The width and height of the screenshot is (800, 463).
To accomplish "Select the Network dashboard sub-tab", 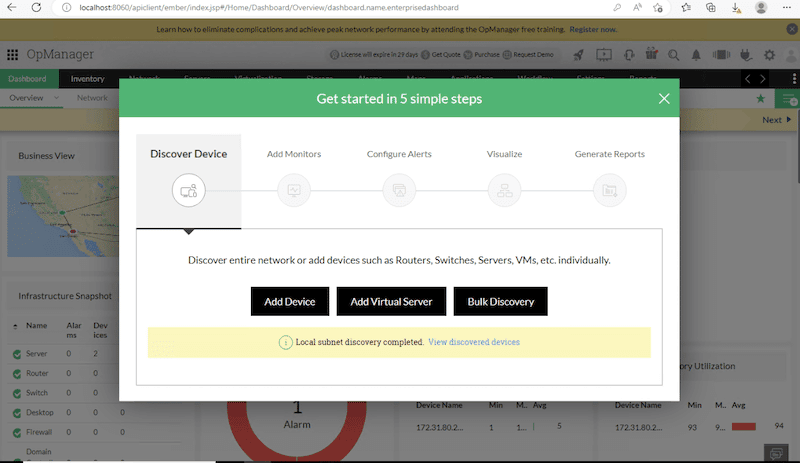I will point(92,98).
